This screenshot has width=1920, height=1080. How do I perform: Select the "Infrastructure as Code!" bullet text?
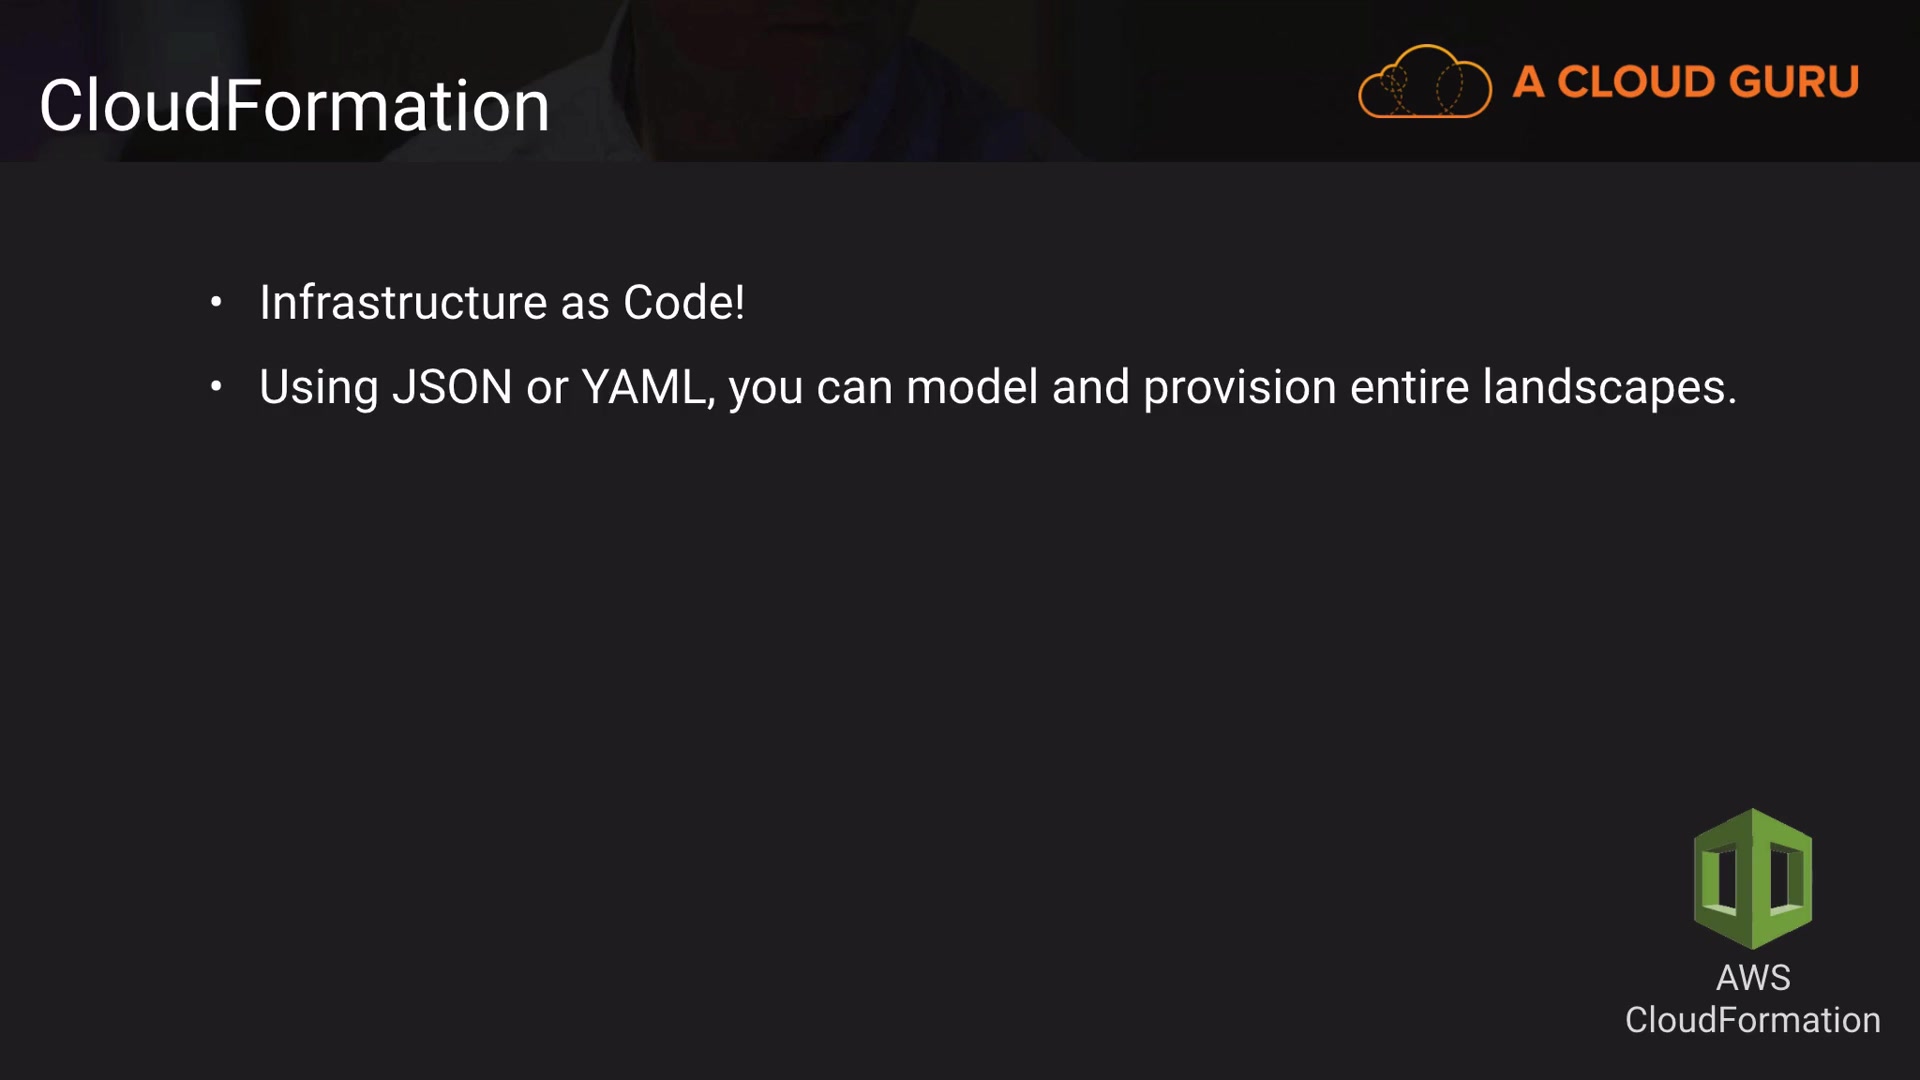tap(501, 302)
